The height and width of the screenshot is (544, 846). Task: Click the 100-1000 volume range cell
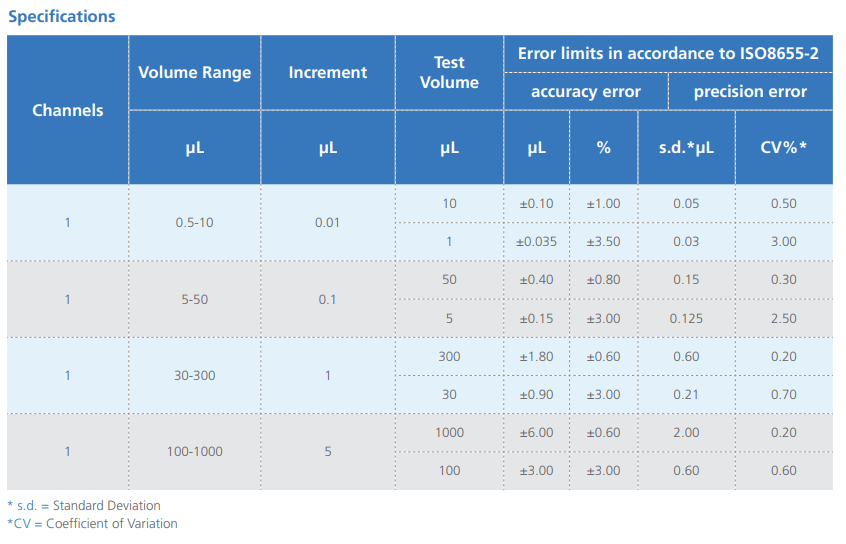coord(194,452)
